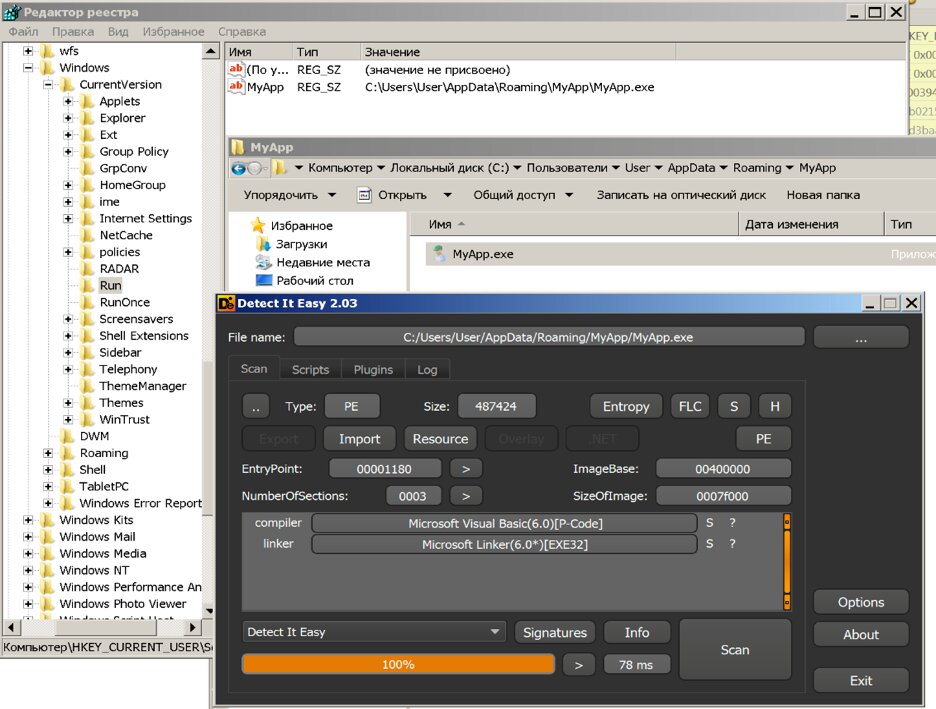Collapse the CurrentVersion registry key
The image size is (936, 709).
tap(48, 85)
